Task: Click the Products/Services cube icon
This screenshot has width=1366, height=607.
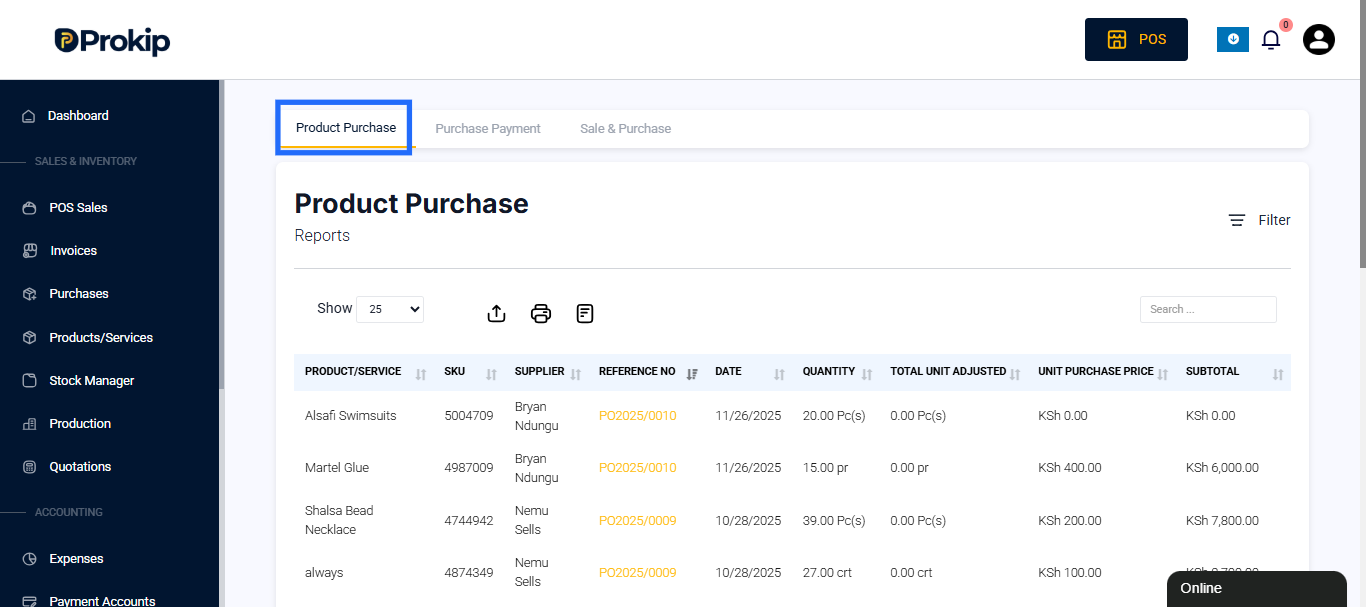Action: pyautogui.click(x=29, y=338)
